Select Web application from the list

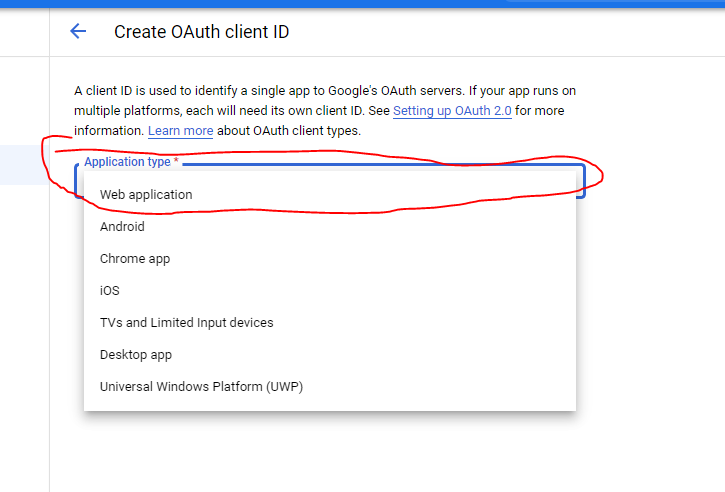[146, 194]
